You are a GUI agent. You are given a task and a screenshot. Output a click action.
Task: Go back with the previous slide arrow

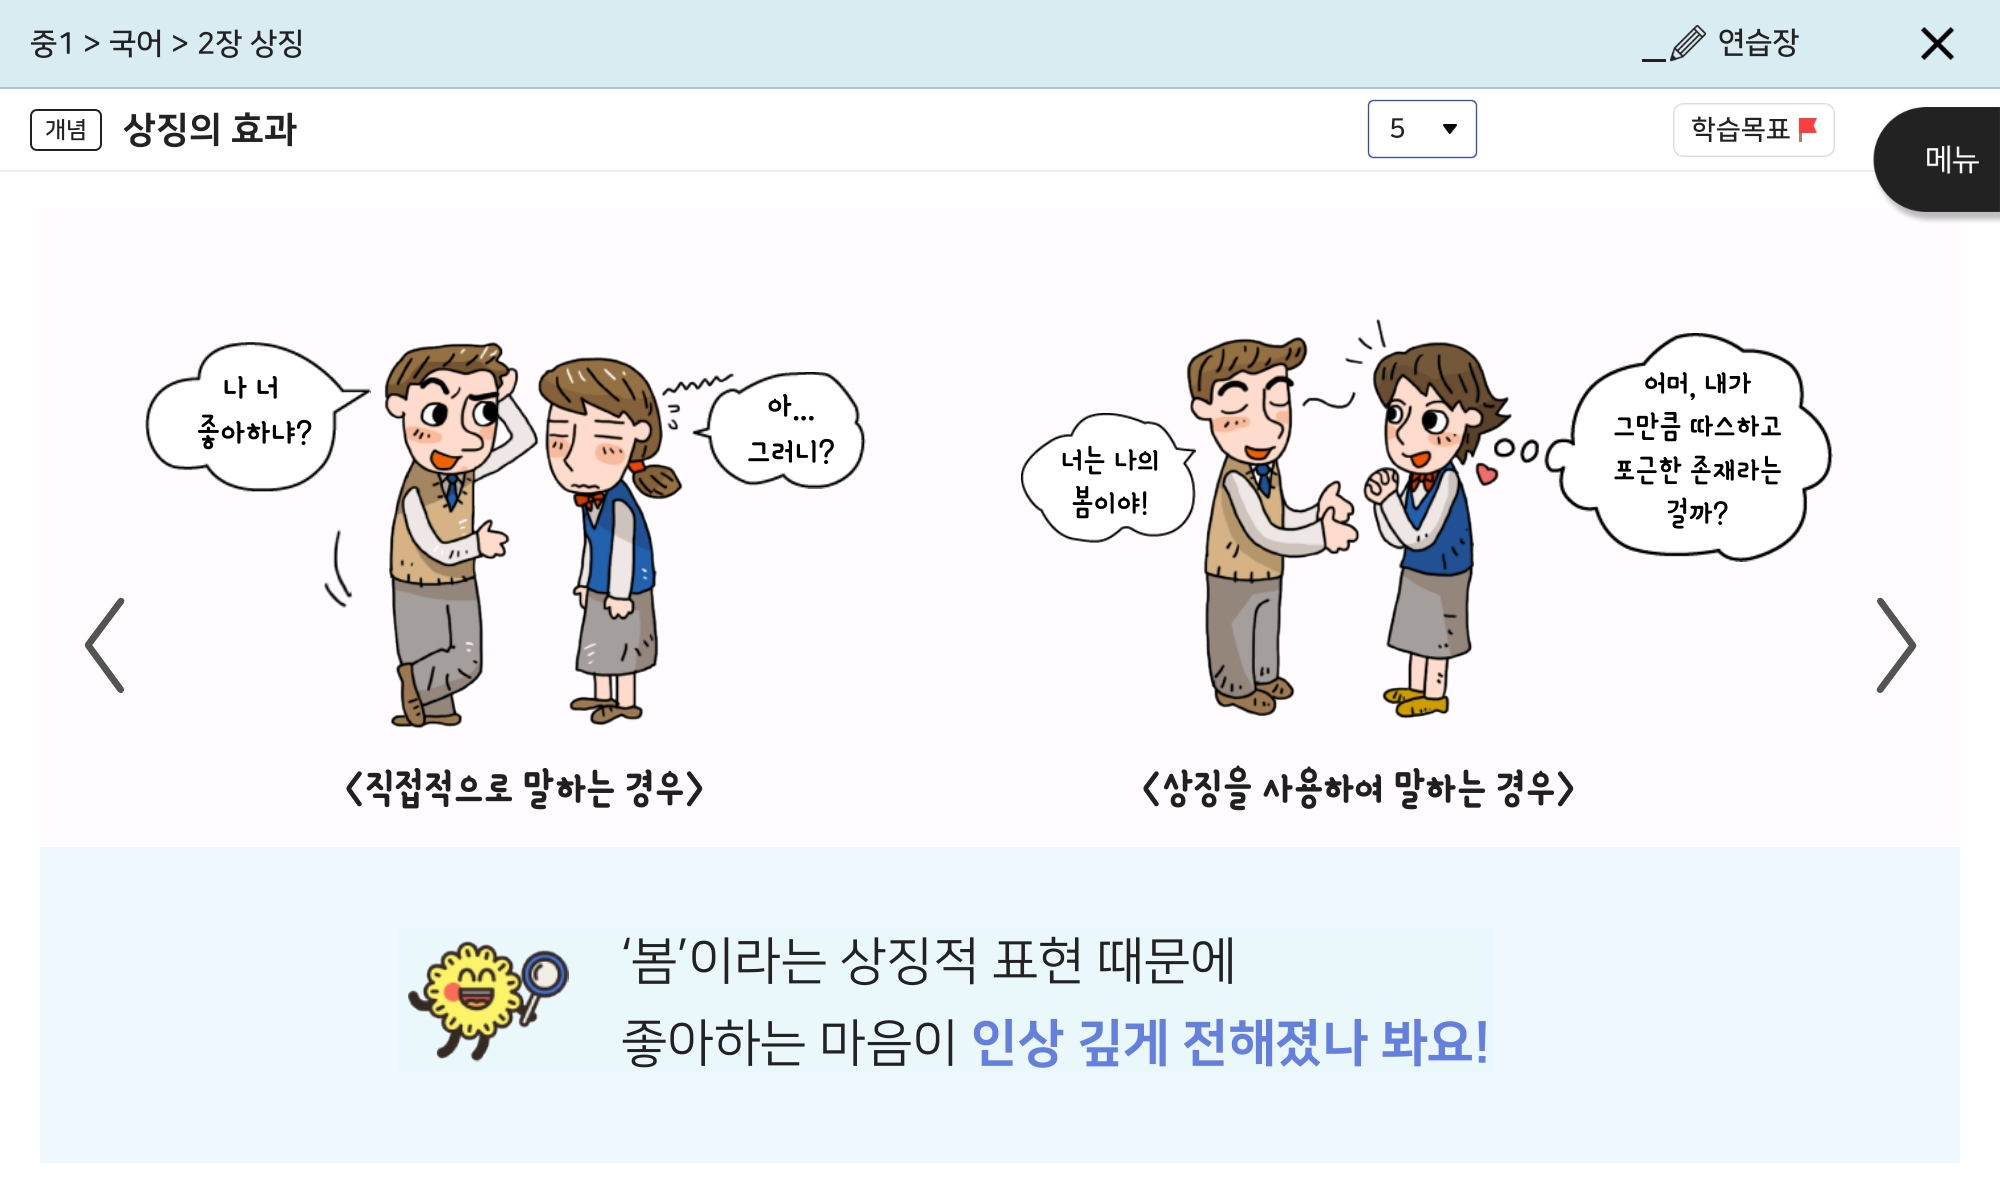coord(105,645)
